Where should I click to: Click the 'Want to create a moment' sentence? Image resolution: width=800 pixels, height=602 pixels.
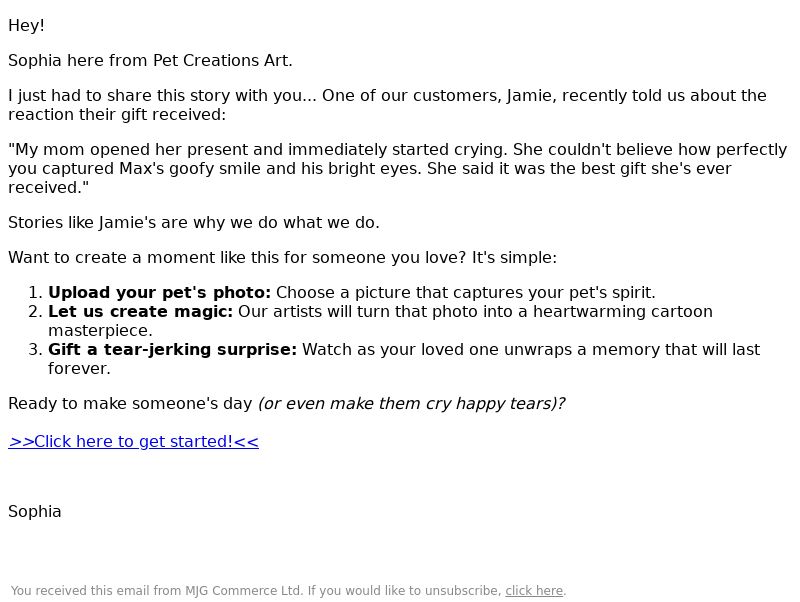(282, 258)
